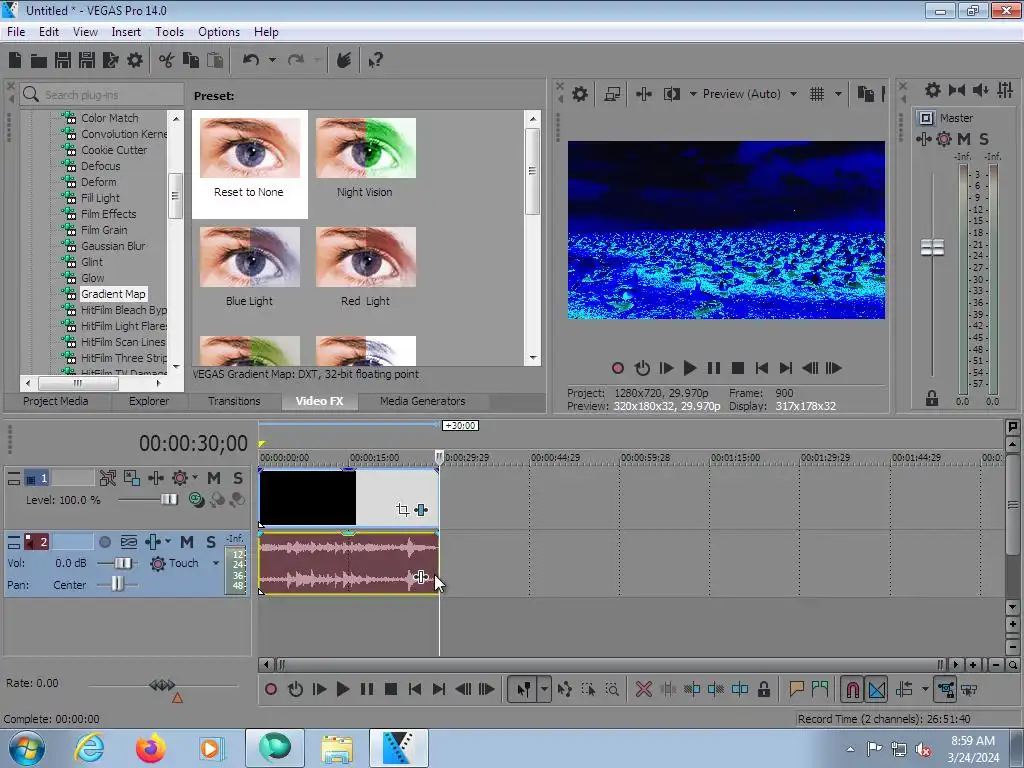Delete selection with the red X
This screenshot has height=768, width=1024.
[644, 689]
